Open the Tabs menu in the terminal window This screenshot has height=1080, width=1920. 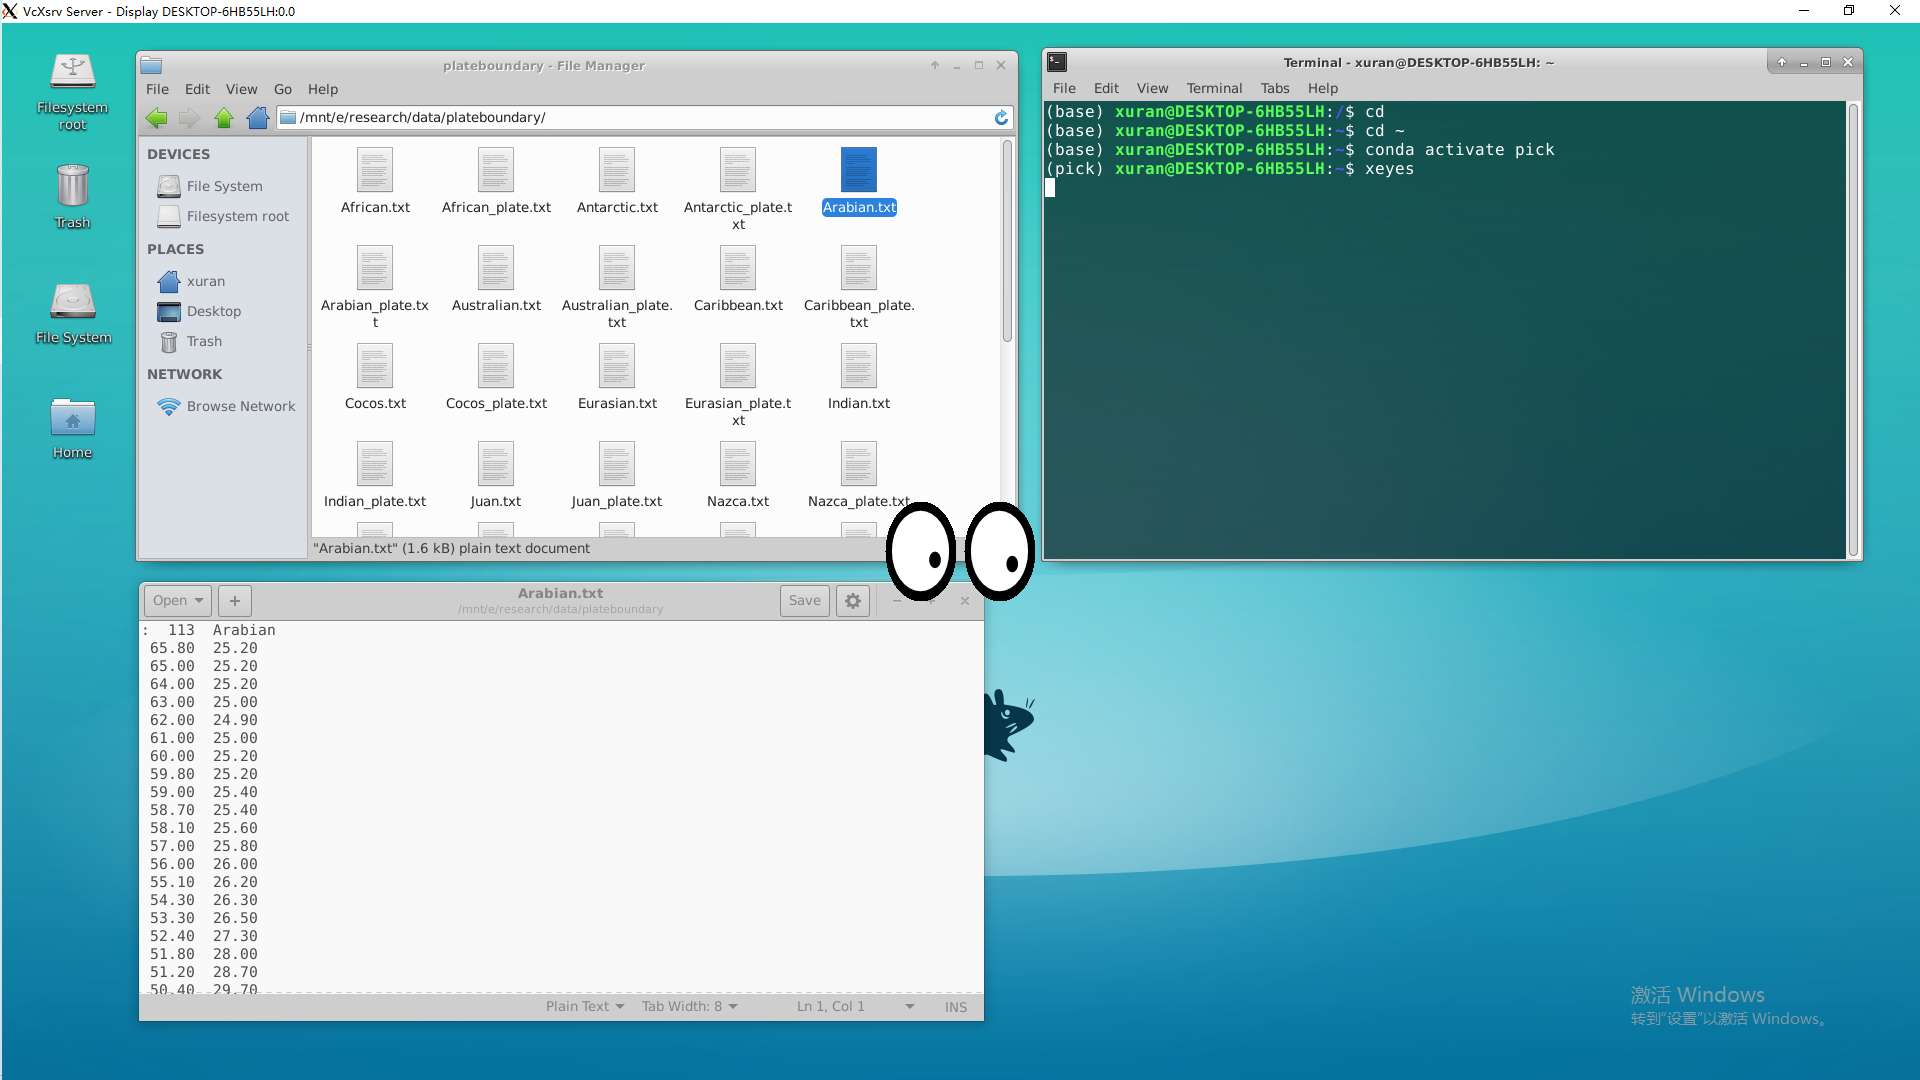point(1275,88)
